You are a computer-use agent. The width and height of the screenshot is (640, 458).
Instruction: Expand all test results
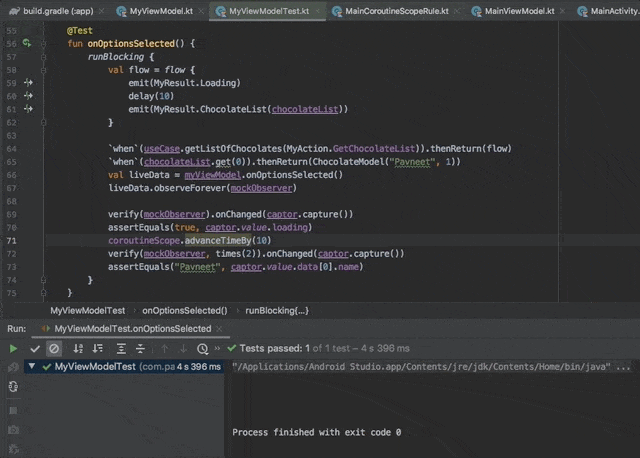point(122,349)
